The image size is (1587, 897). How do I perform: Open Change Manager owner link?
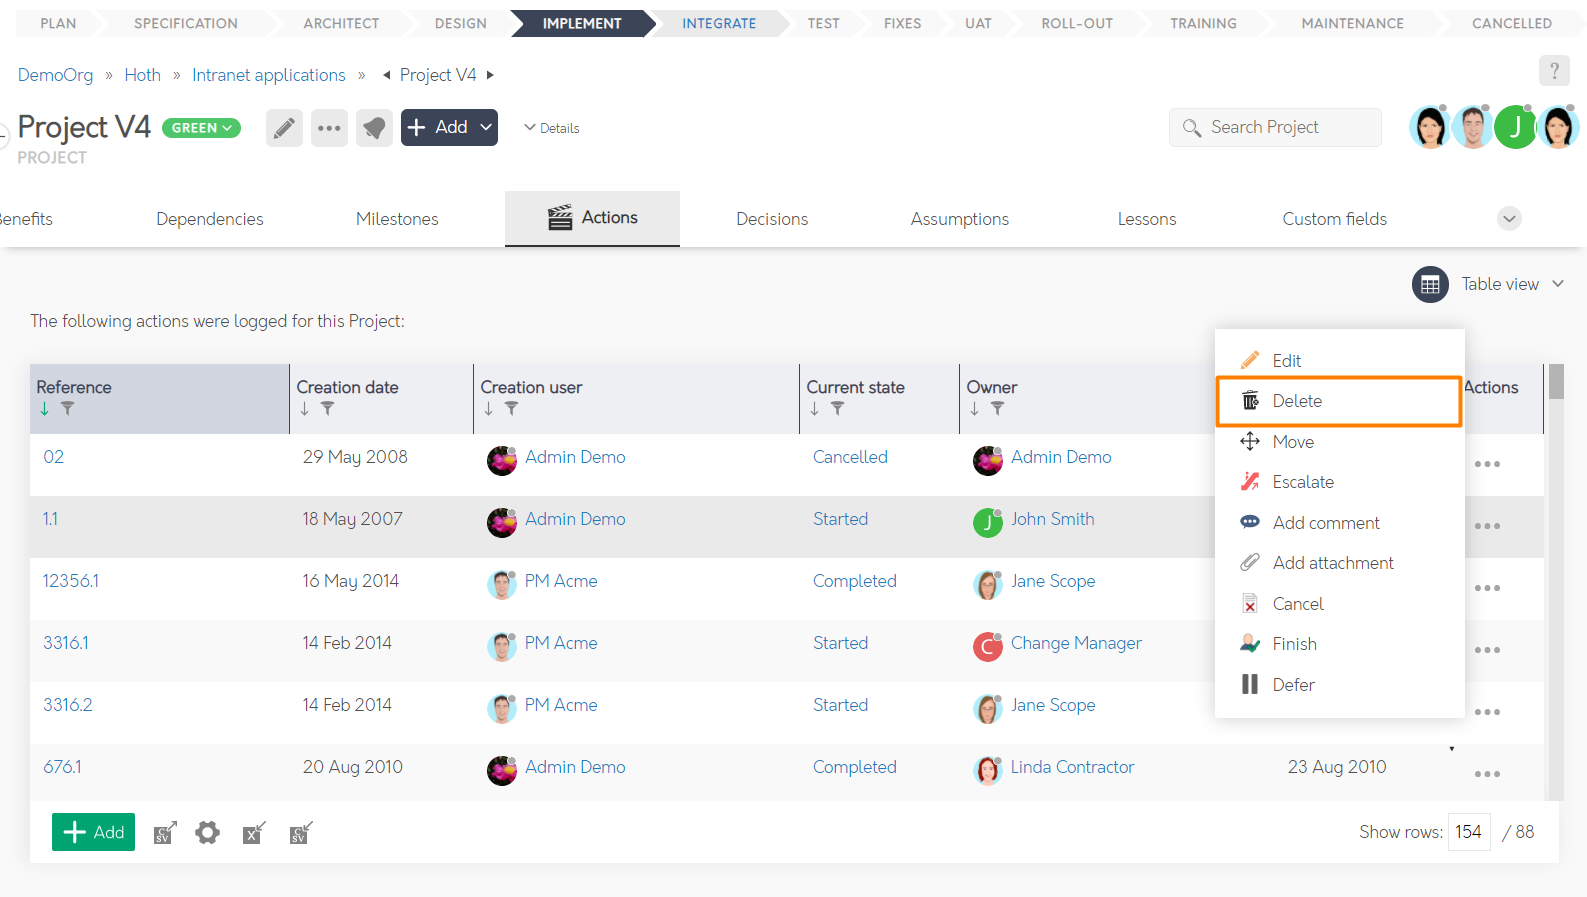[x=1076, y=643]
